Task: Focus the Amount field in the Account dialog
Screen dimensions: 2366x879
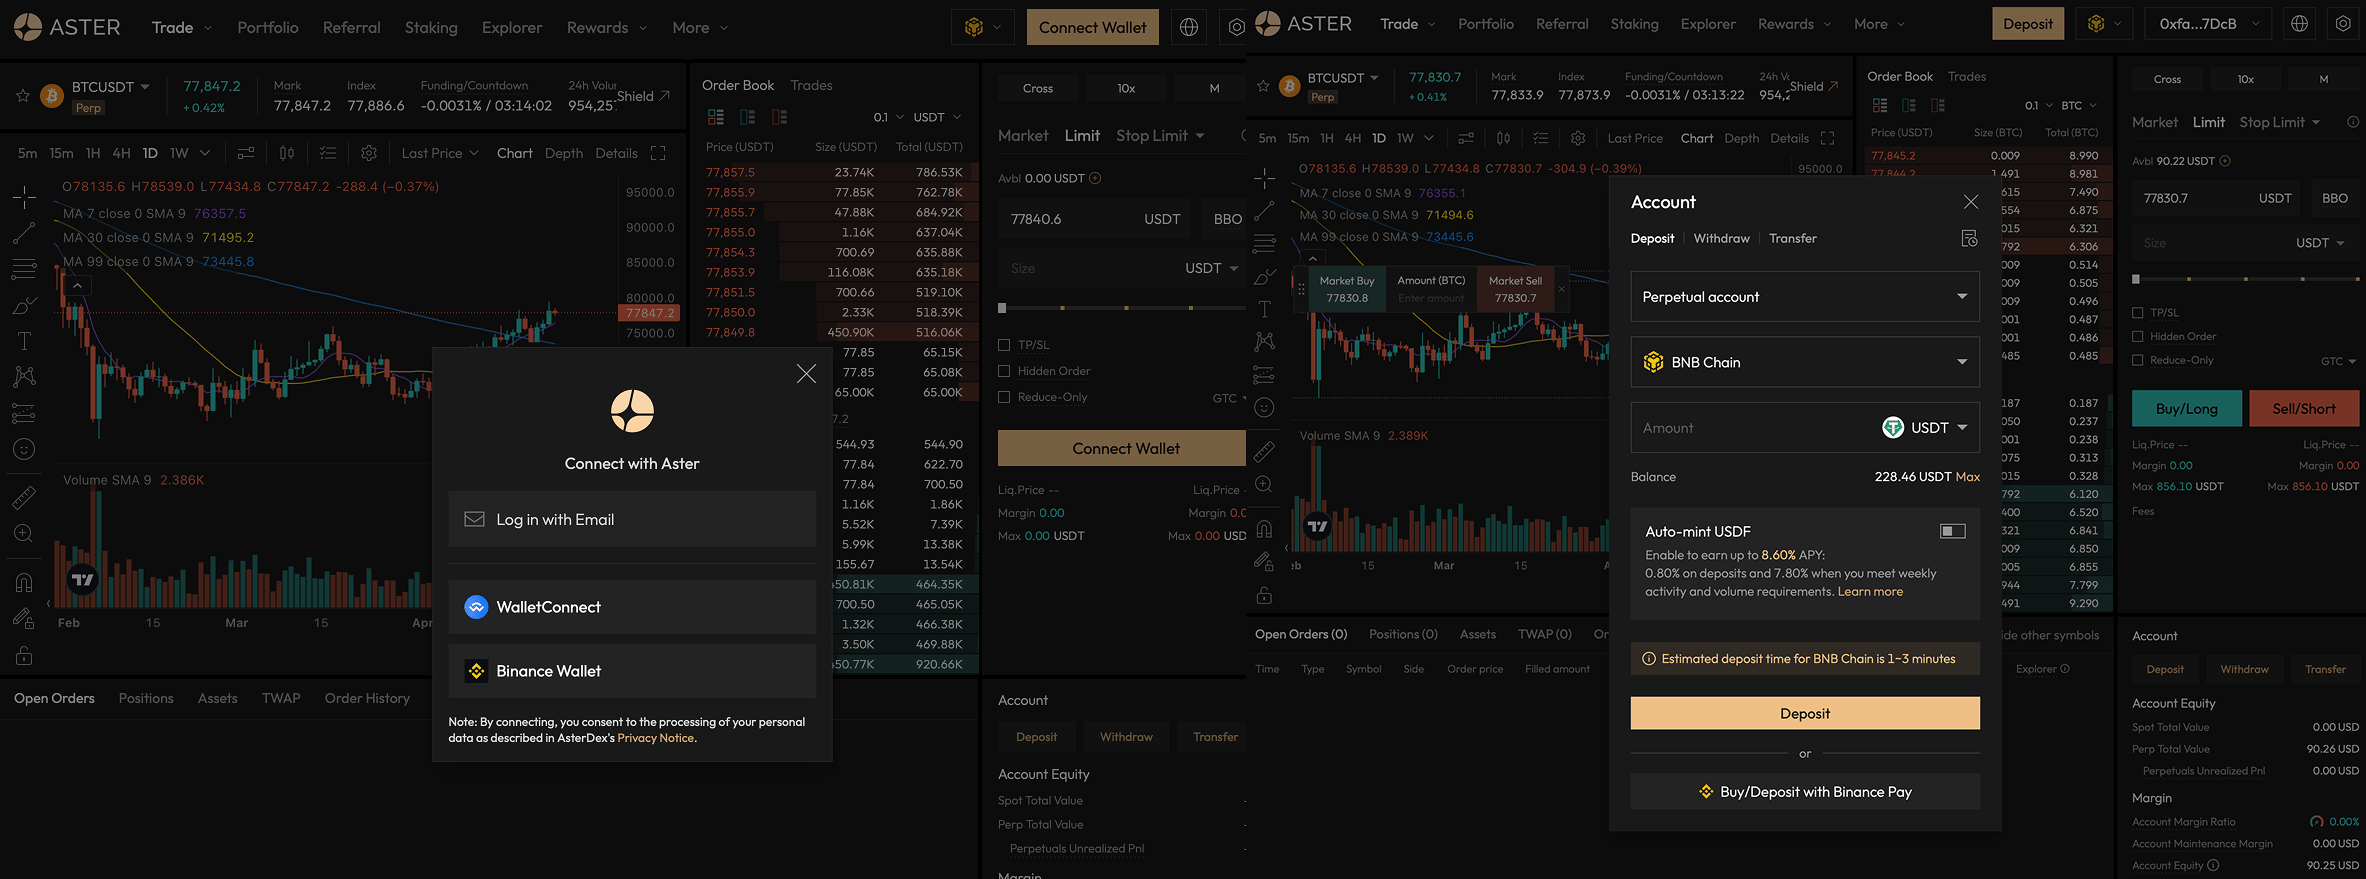Action: [1755, 428]
